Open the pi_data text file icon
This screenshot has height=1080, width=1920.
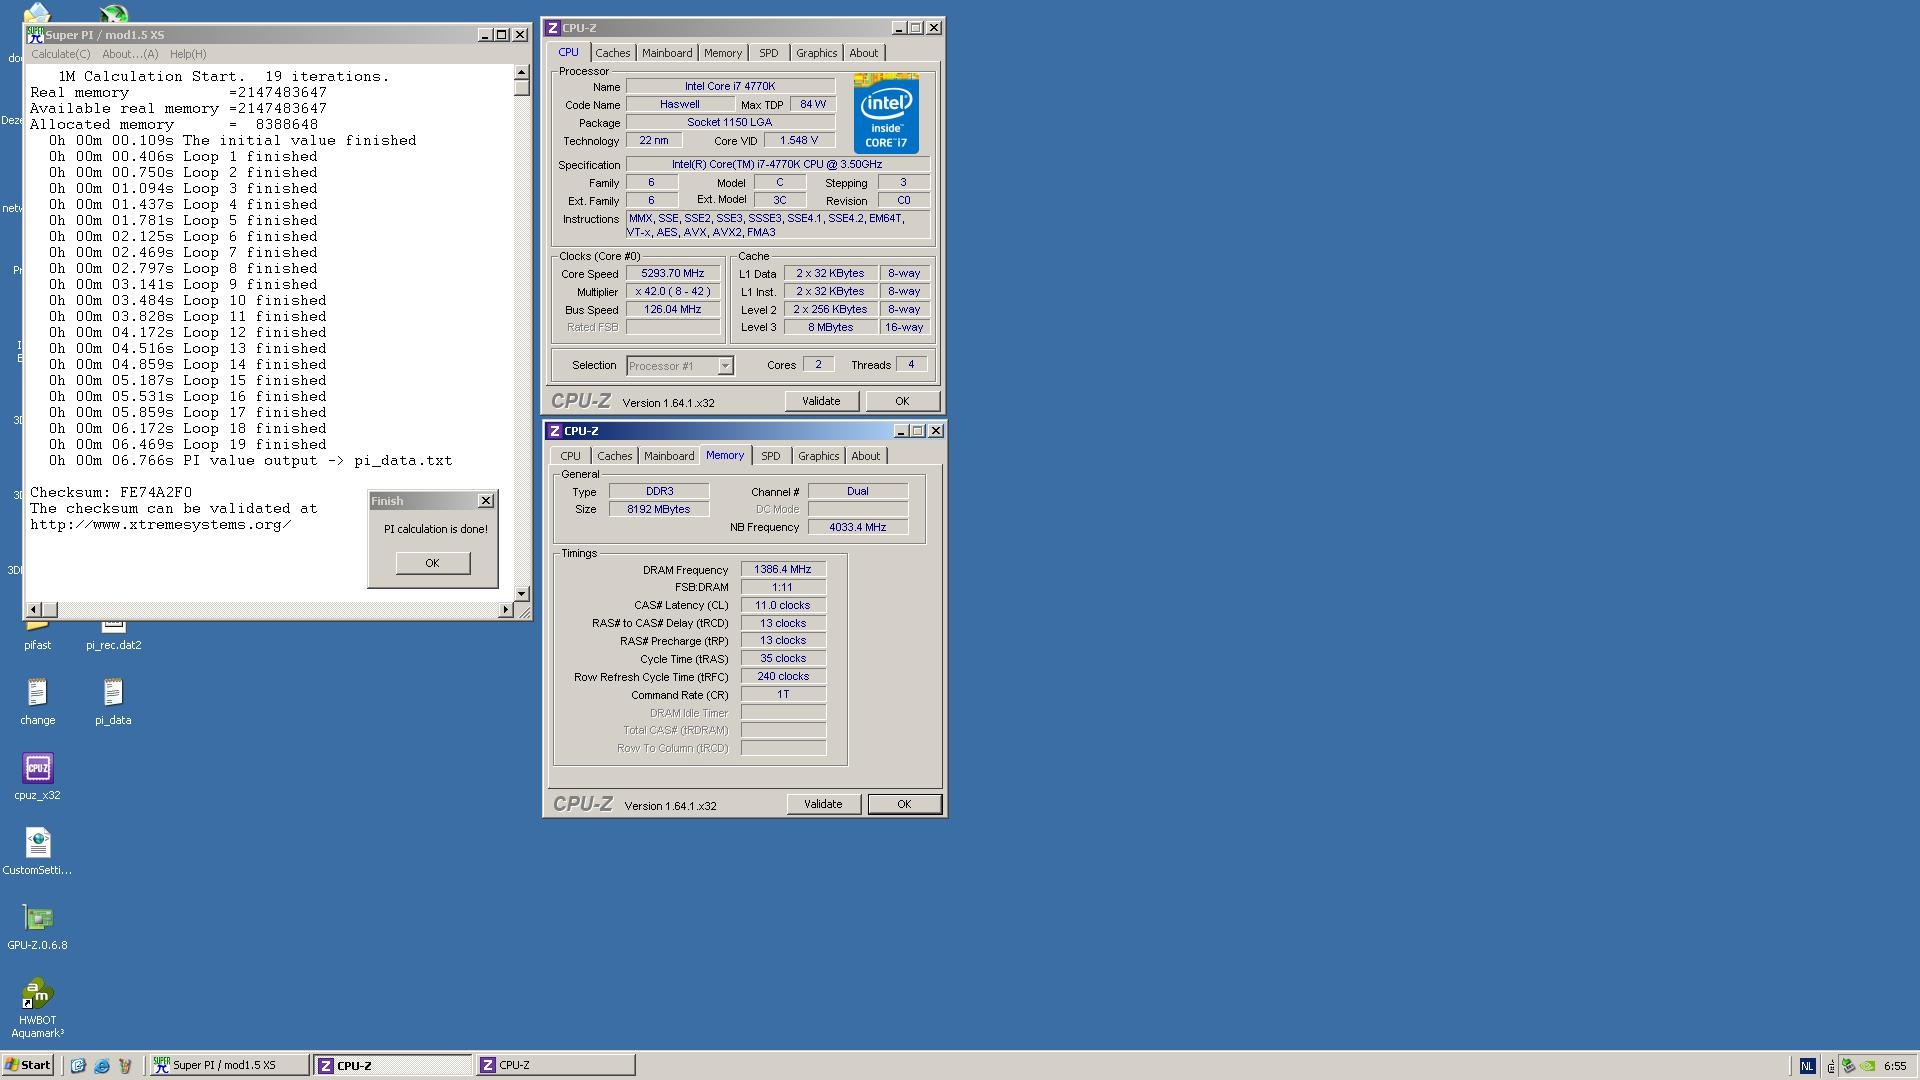point(113,694)
